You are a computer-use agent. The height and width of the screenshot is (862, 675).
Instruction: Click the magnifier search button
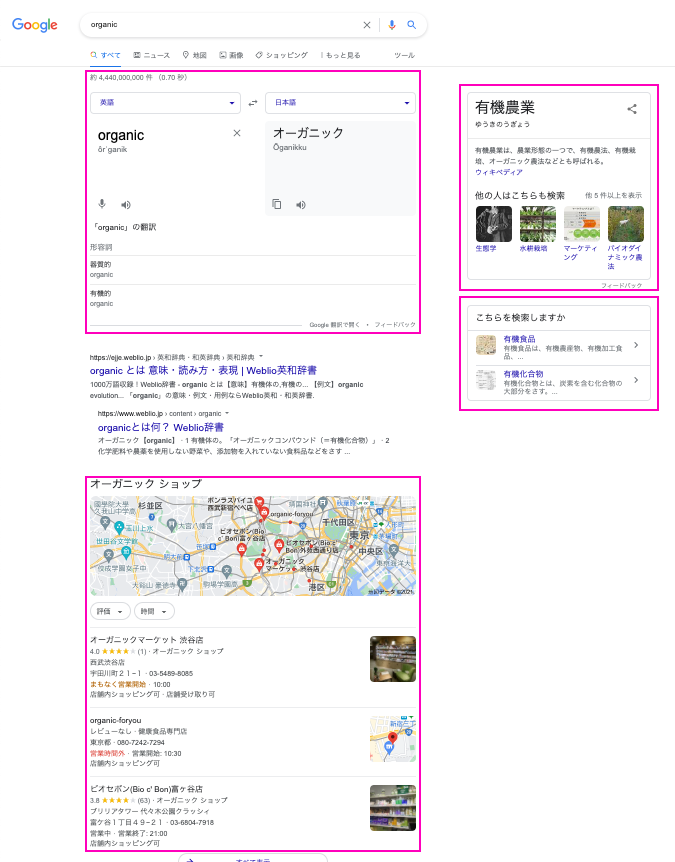coord(411,25)
